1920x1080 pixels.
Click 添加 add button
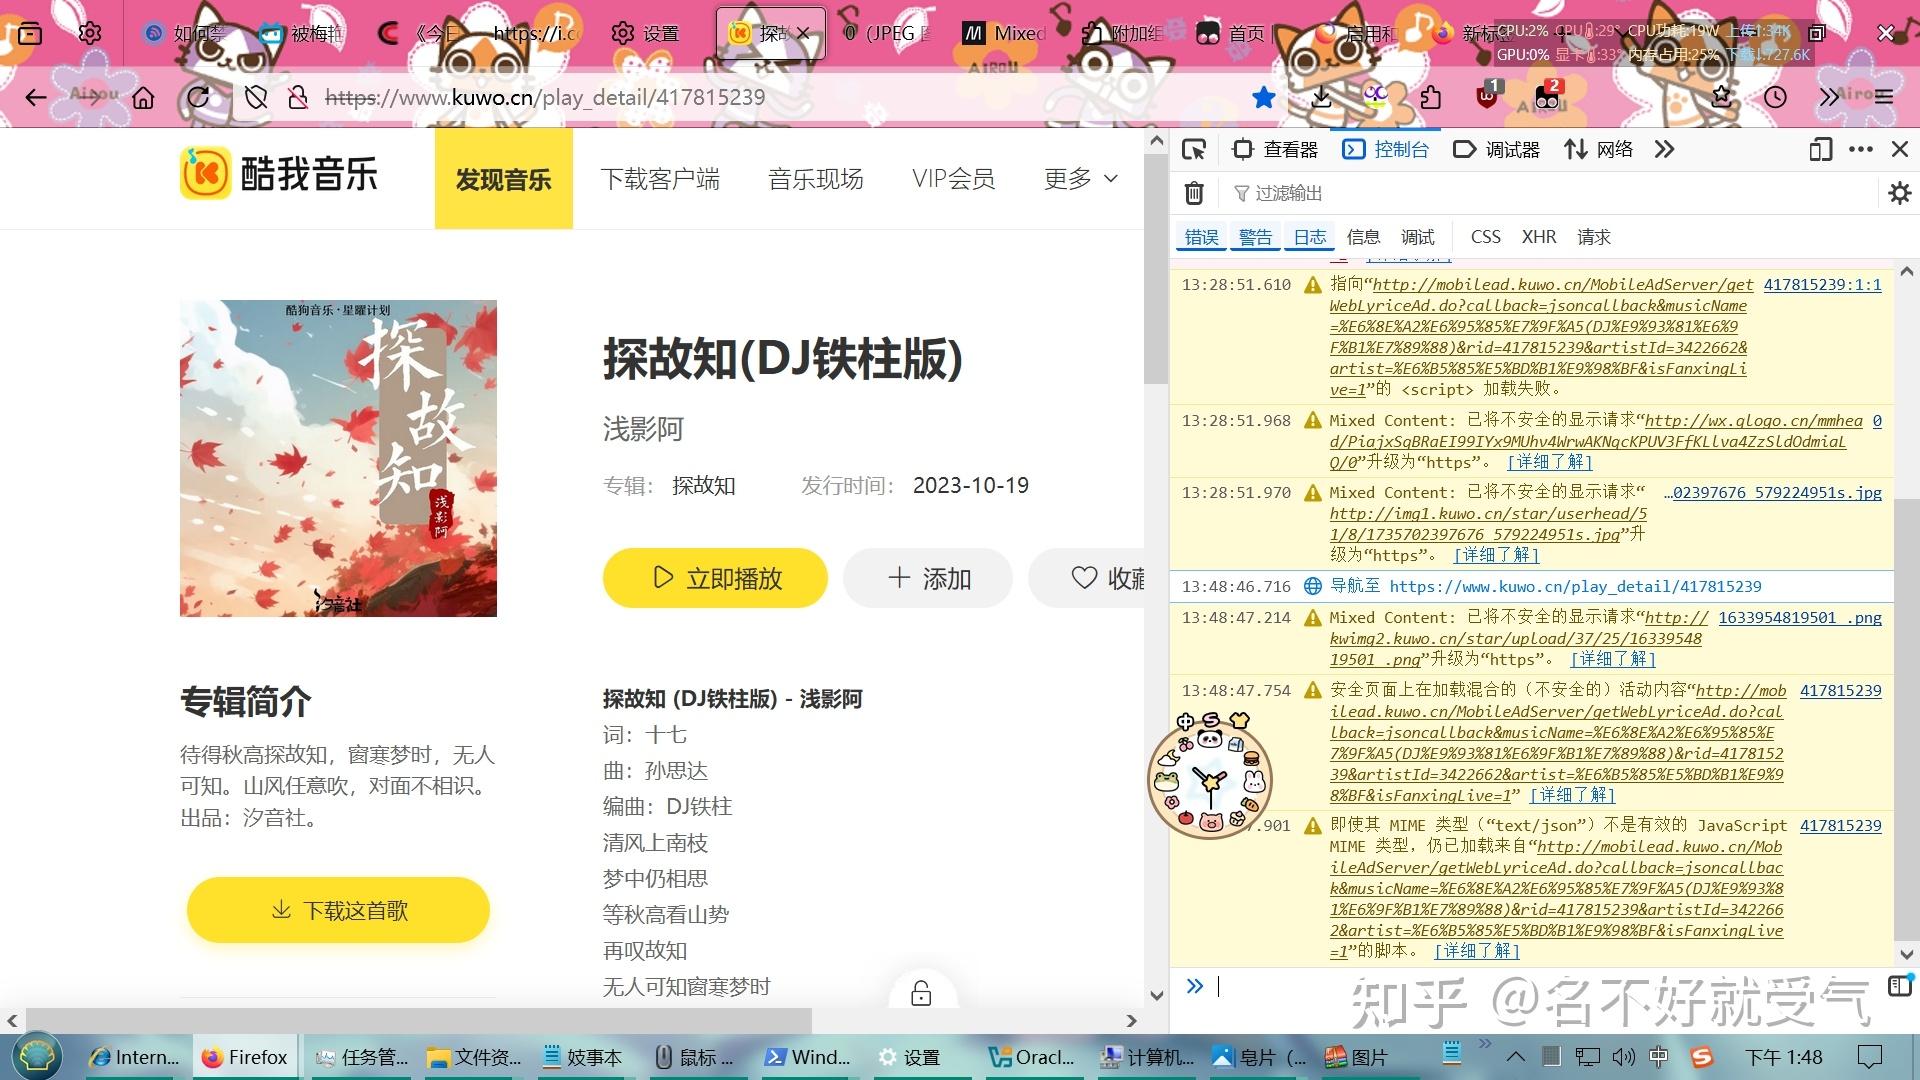pos(929,578)
